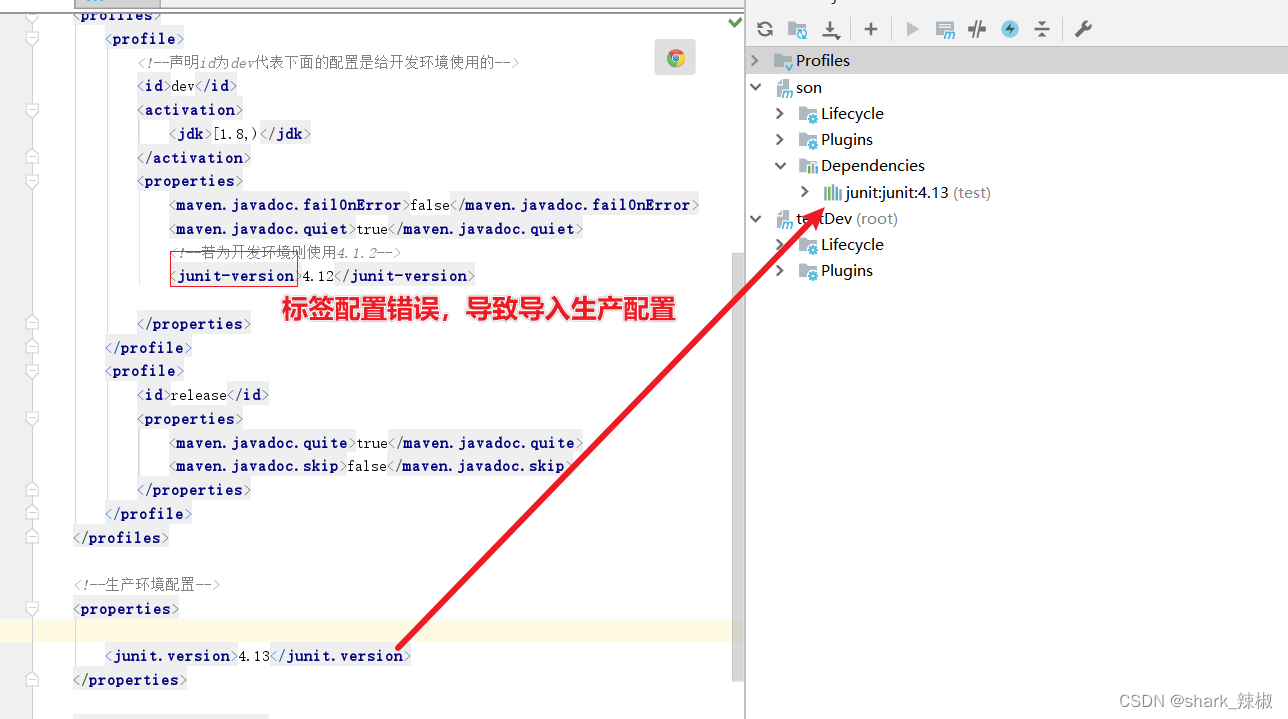Click the Download Sources icon
The height and width of the screenshot is (719, 1288).
[x=830, y=29]
